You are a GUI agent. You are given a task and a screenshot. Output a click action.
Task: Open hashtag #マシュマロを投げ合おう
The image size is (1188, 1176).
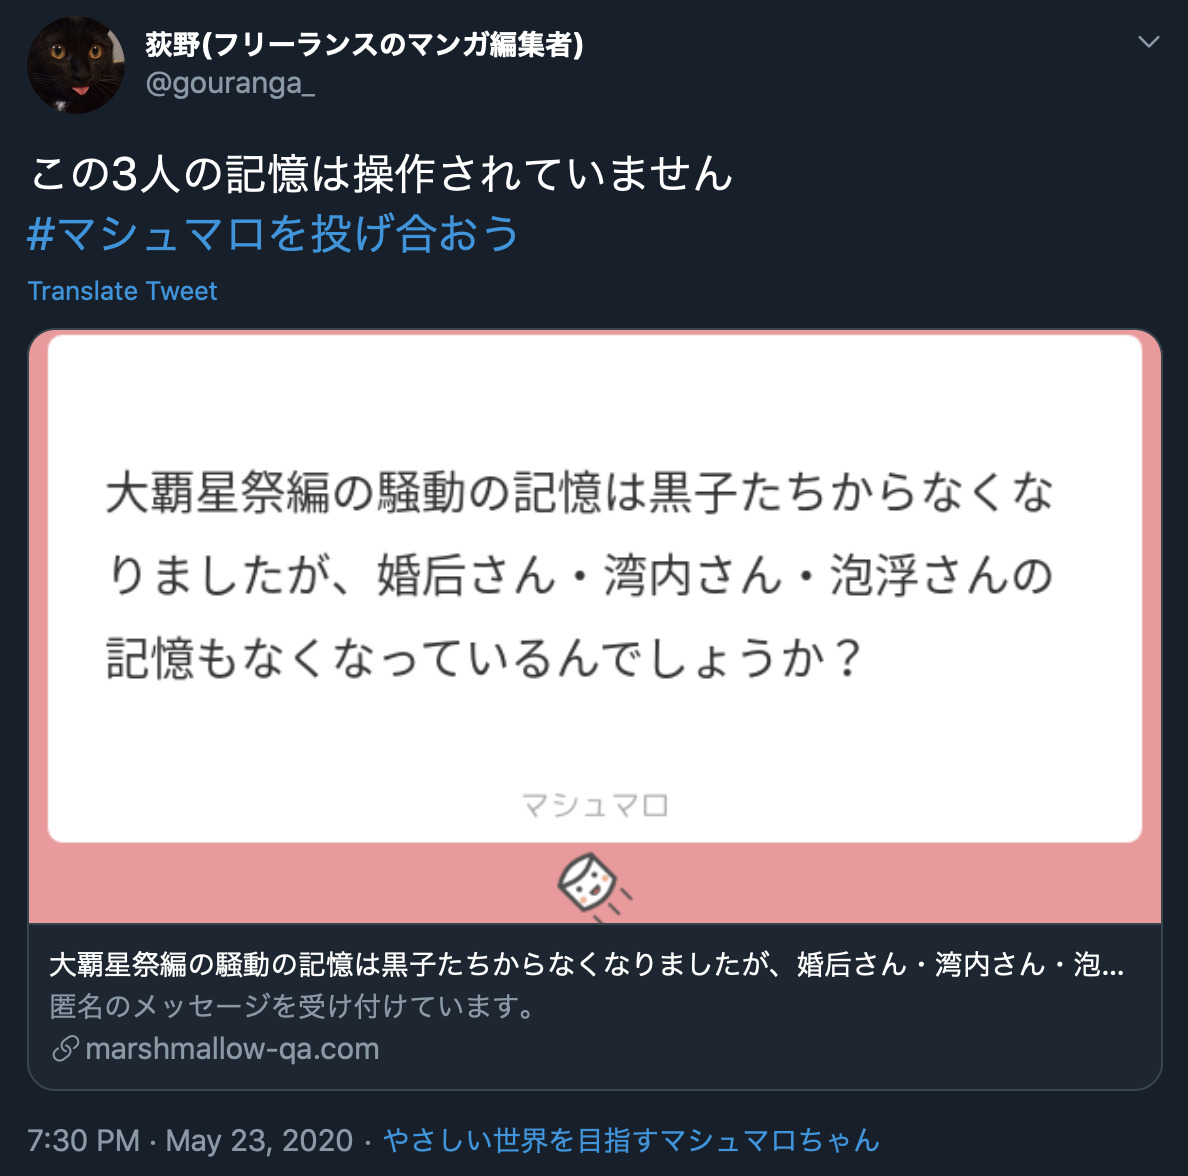(x=274, y=233)
